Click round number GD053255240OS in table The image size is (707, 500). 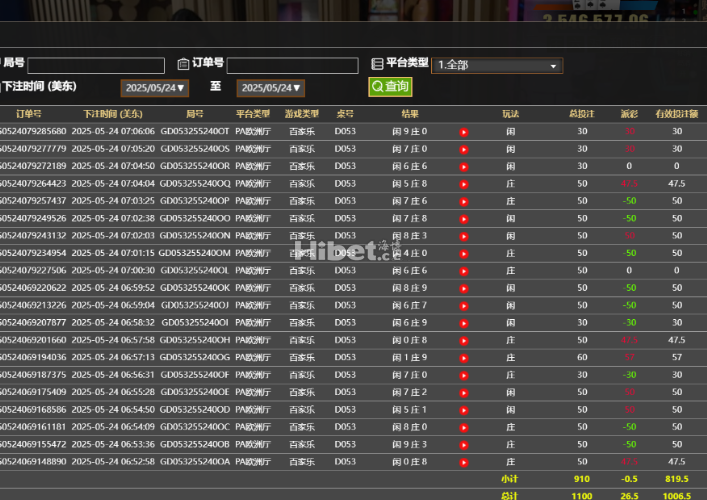194,149
